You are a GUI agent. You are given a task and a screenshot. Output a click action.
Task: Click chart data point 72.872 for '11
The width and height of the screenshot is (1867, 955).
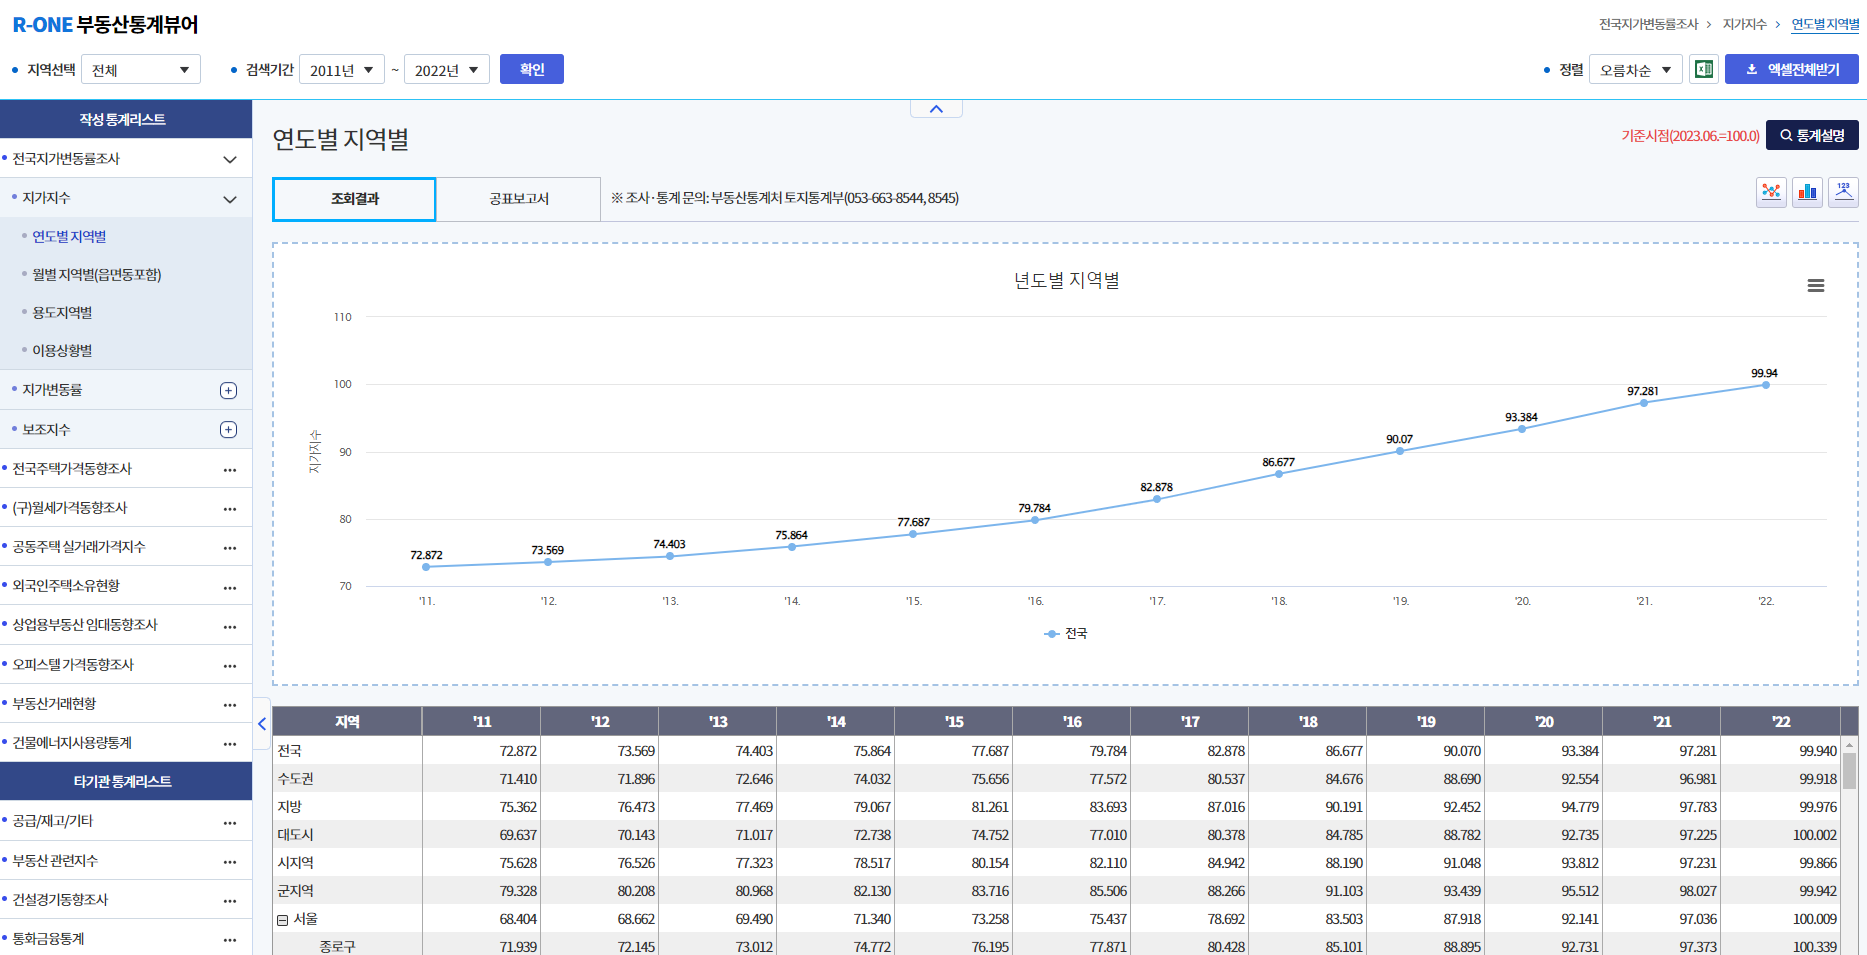tap(426, 567)
